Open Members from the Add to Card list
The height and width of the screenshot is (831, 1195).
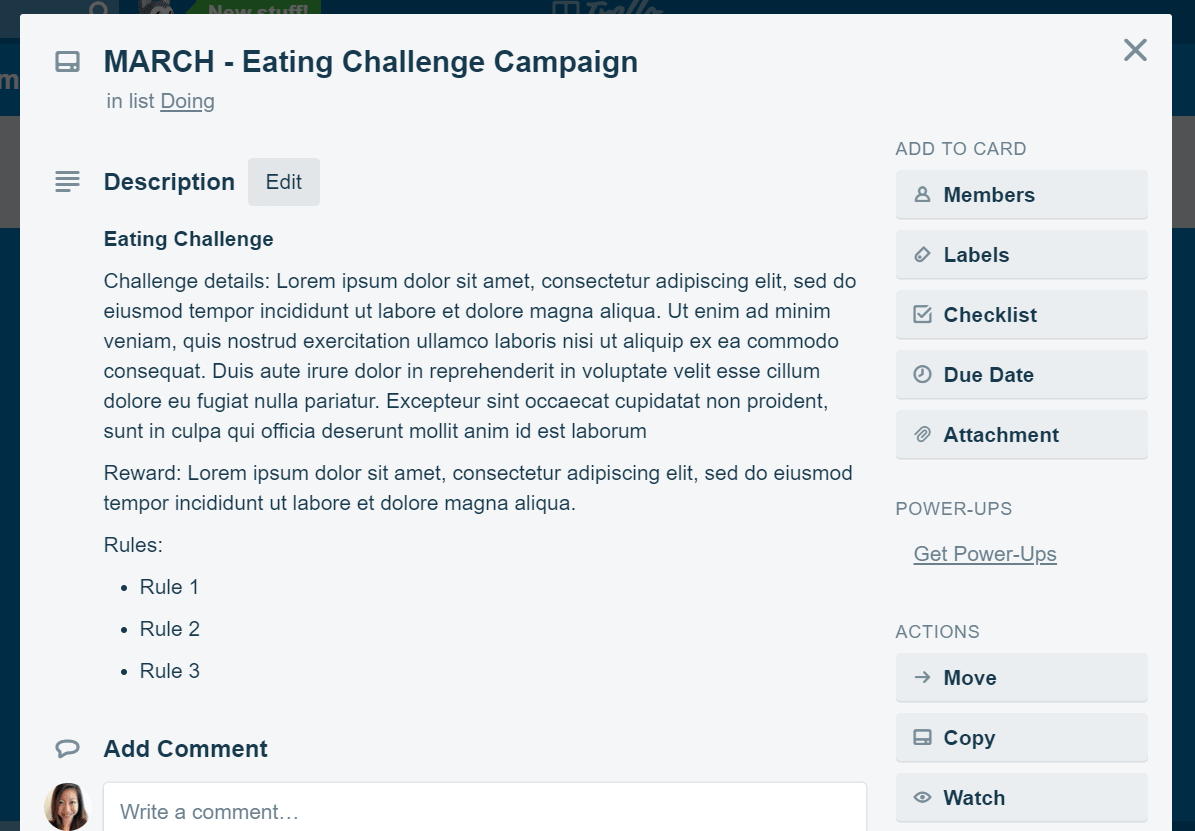pos(1021,195)
